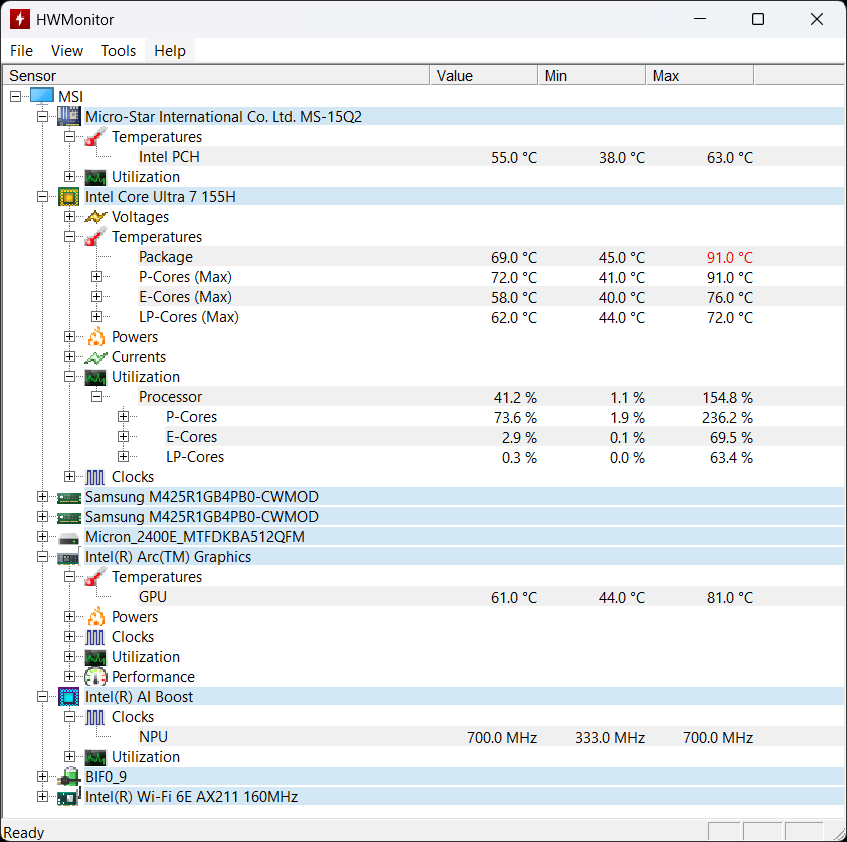The width and height of the screenshot is (847, 842).
Task: Expand the Currents section
Action: [x=69, y=356]
